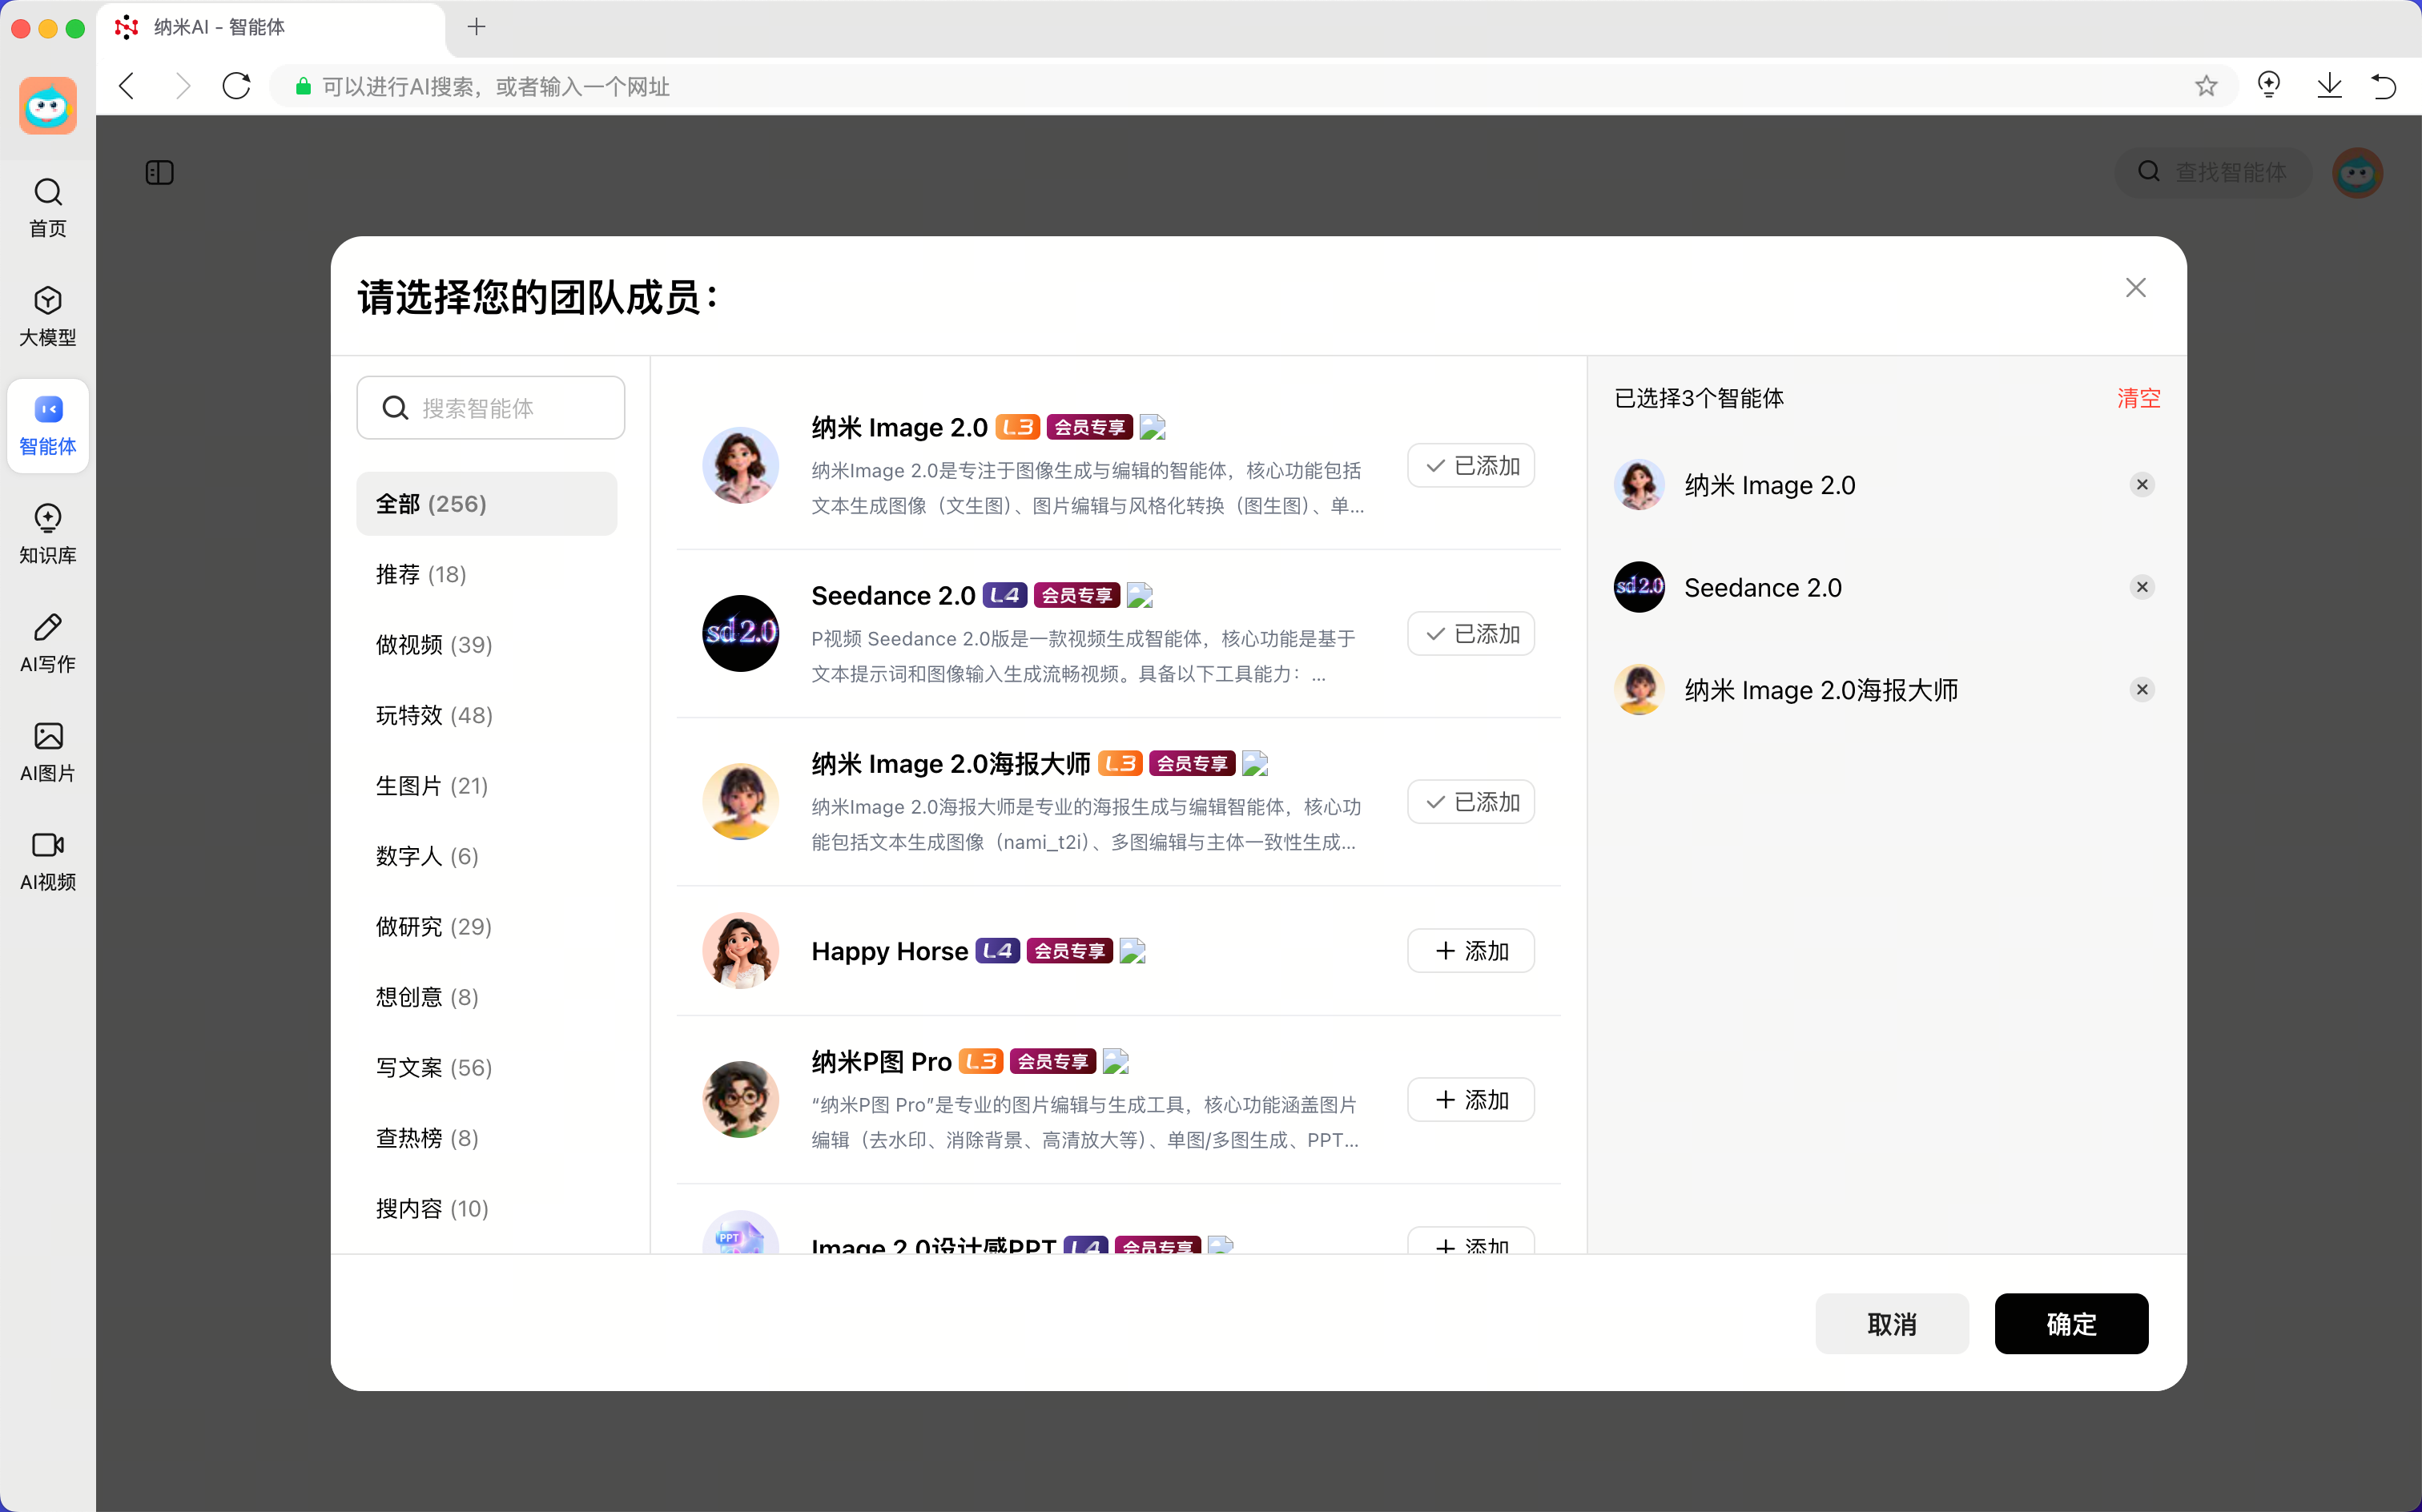Click the 查找智能体 search box behind dialog

2214,173
